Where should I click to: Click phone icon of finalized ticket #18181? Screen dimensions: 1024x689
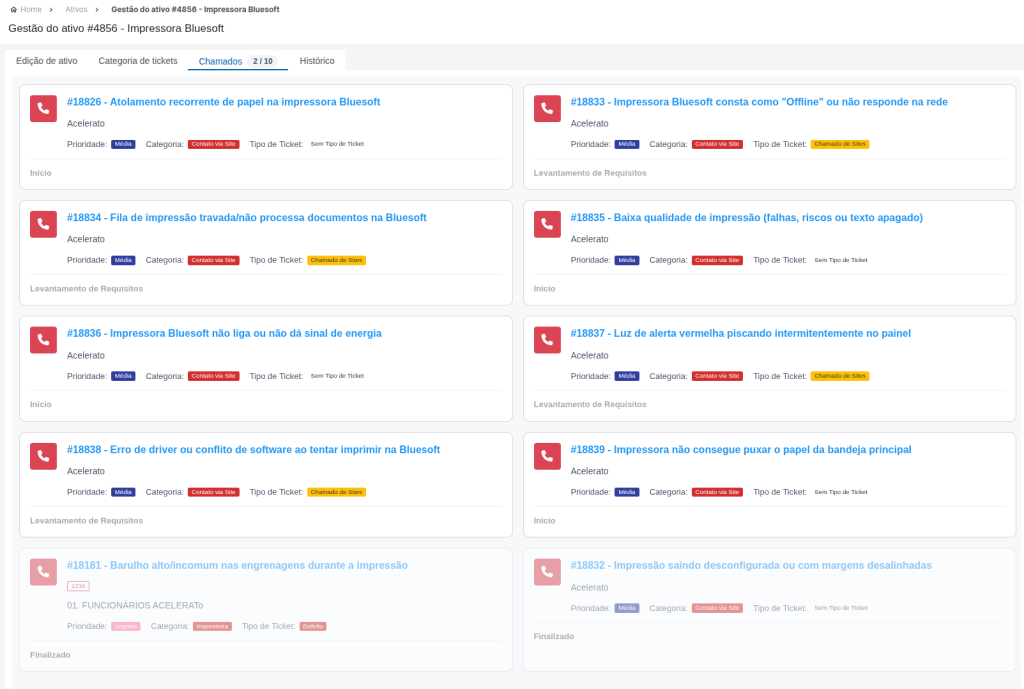click(43, 571)
